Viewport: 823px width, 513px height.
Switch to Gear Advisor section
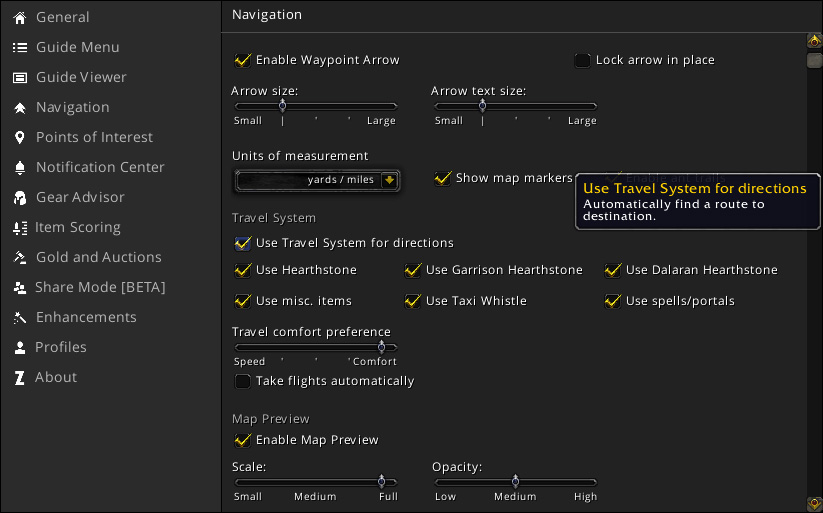pyautogui.click(x=80, y=197)
